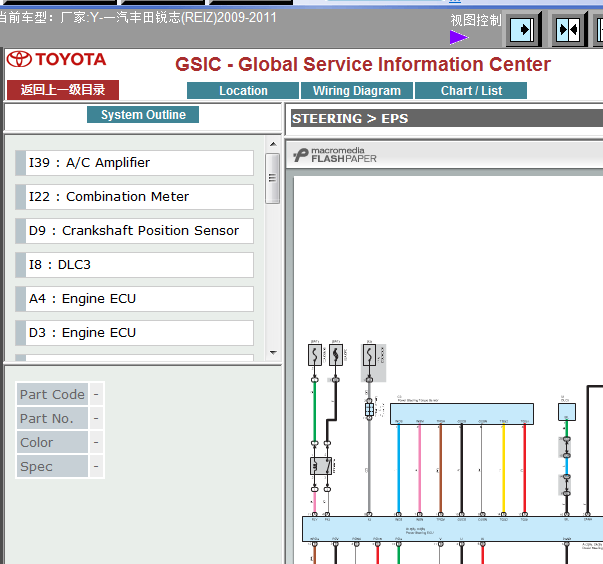
Task: Open the Chart / List tab
Action: click(x=471, y=91)
